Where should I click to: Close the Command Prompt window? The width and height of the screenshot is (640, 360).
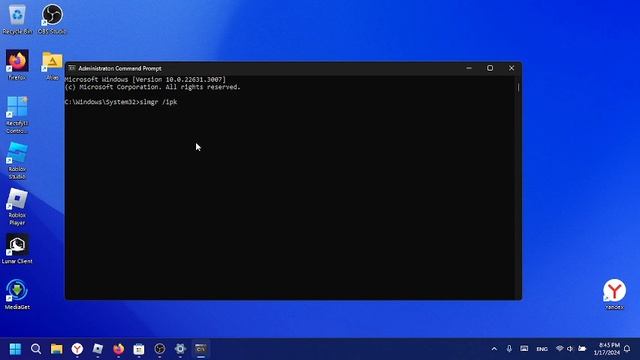(x=511, y=68)
